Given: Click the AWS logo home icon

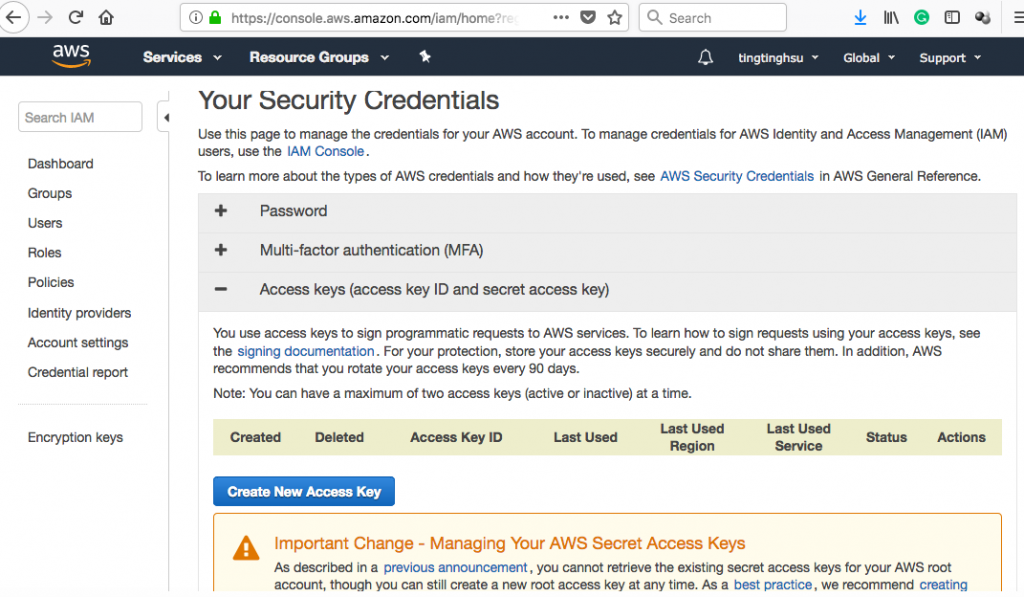Looking at the screenshot, I should pos(71,57).
